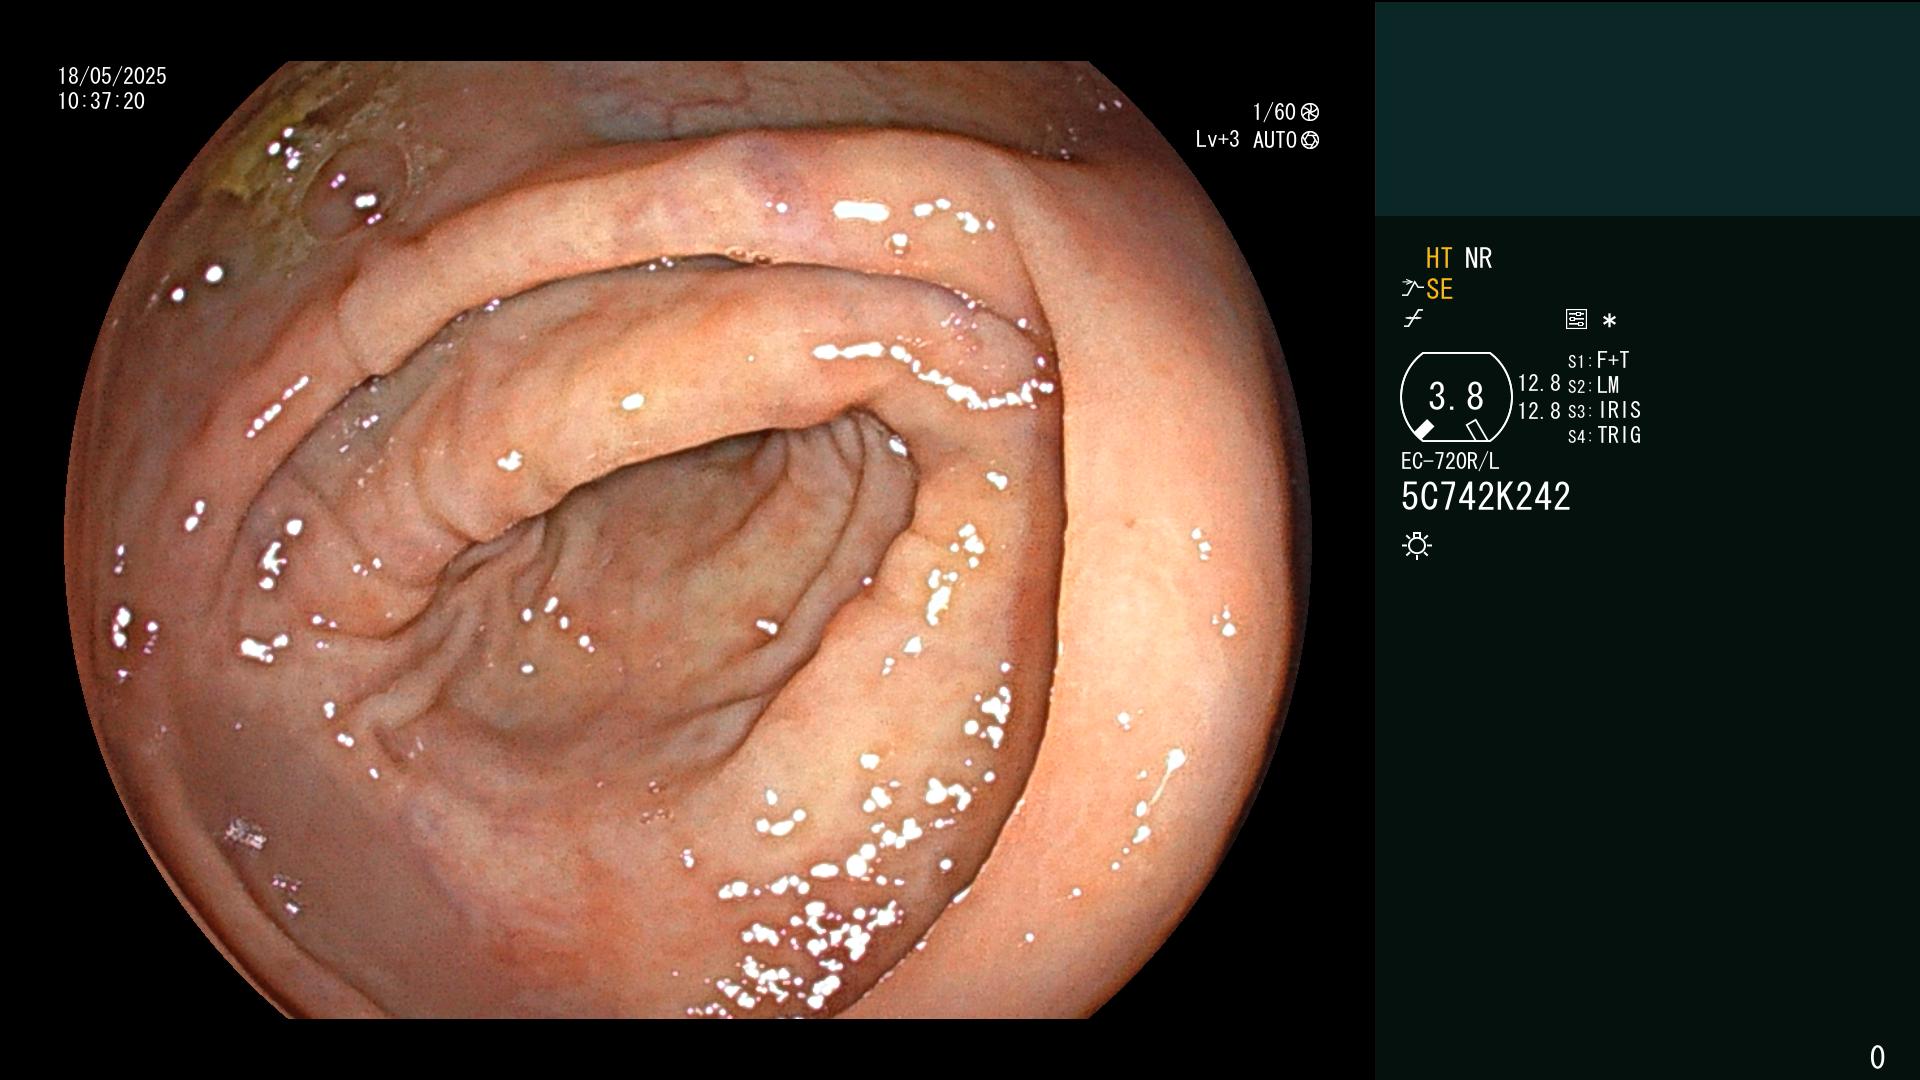
Task: Select the 10:37:20 time stamp
Action: pyautogui.click(x=101, y=101)
